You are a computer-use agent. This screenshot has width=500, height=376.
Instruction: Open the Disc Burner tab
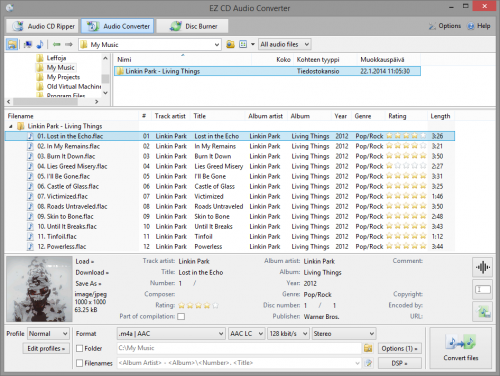[x=193, y=26]
